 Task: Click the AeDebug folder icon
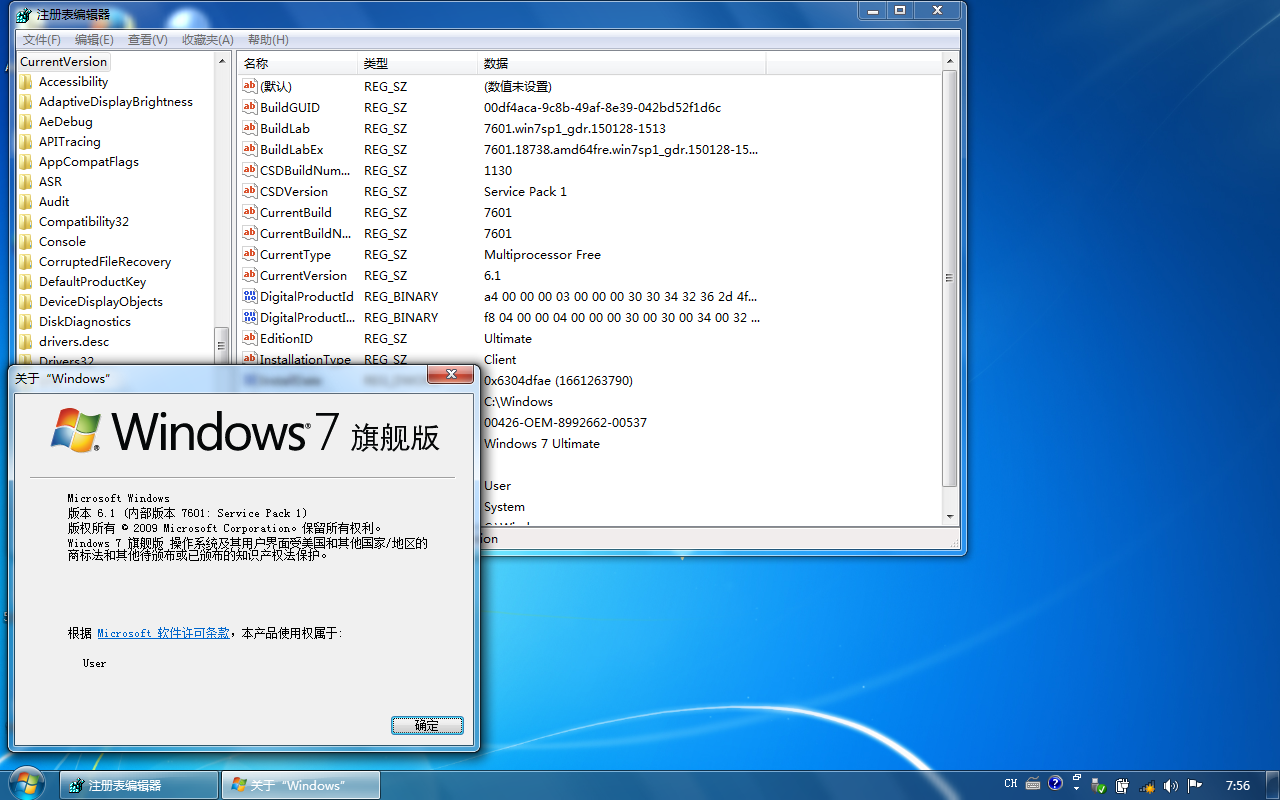26,122
